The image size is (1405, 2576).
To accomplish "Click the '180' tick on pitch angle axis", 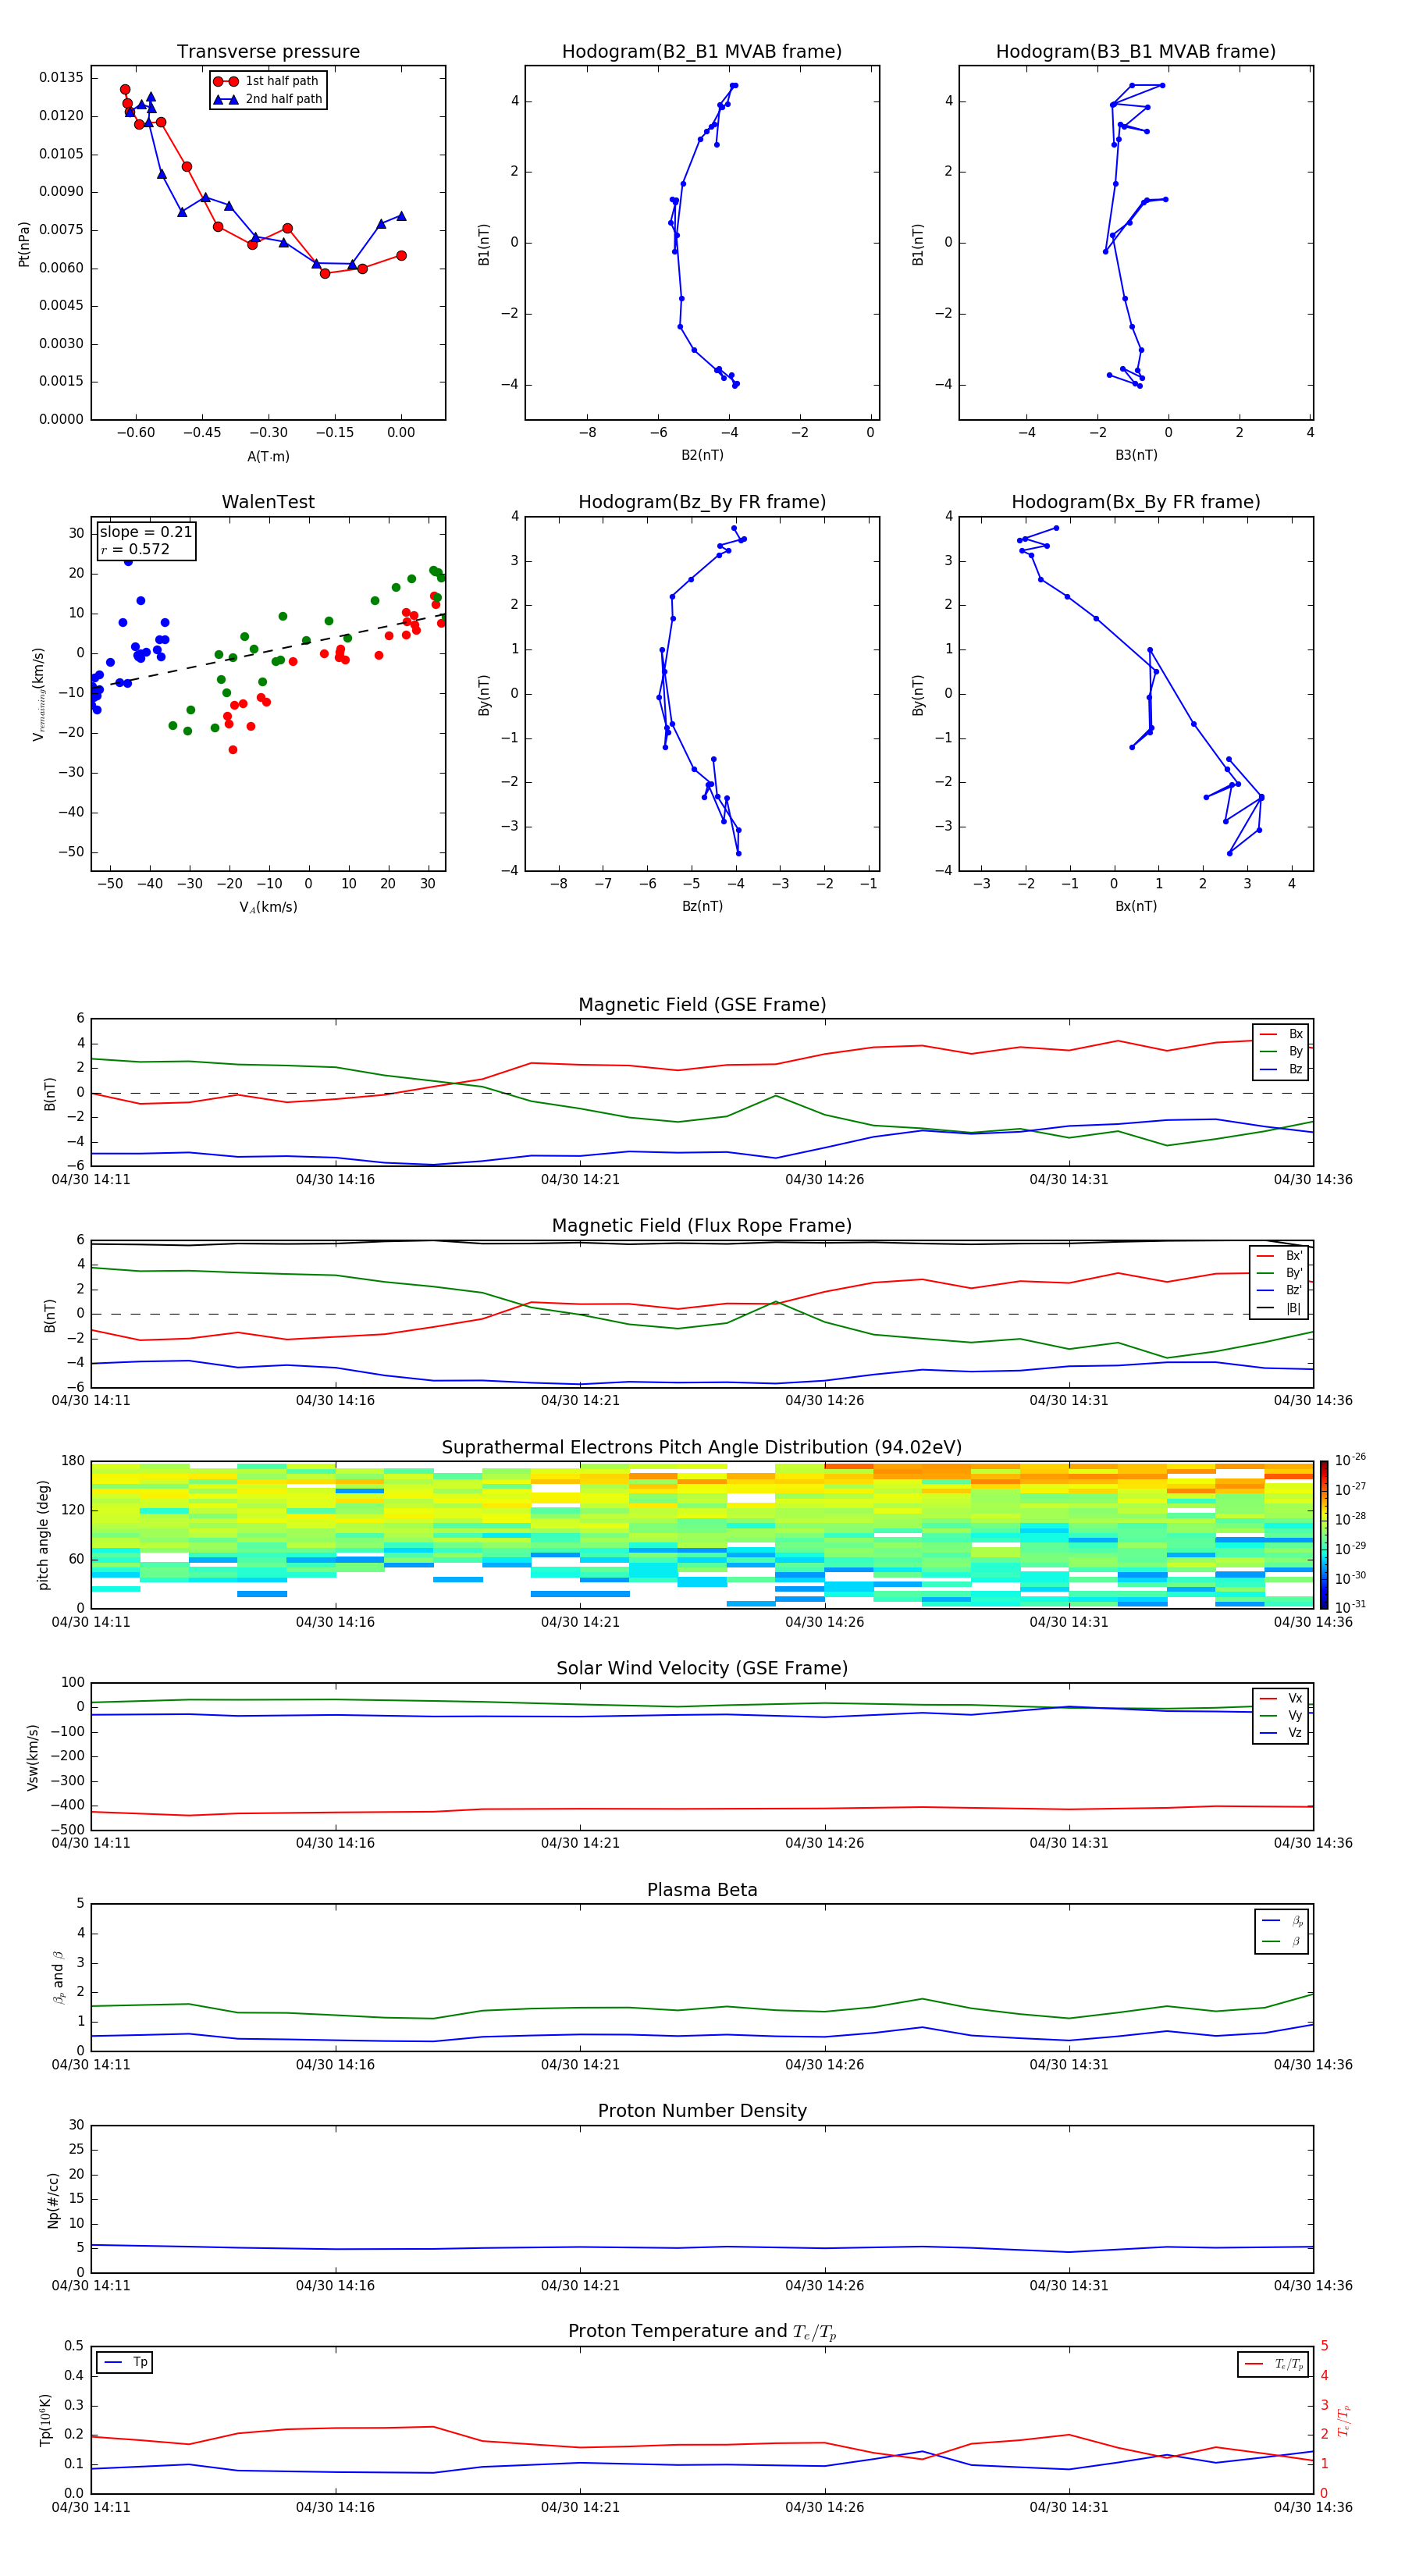I will point(73,1461).
